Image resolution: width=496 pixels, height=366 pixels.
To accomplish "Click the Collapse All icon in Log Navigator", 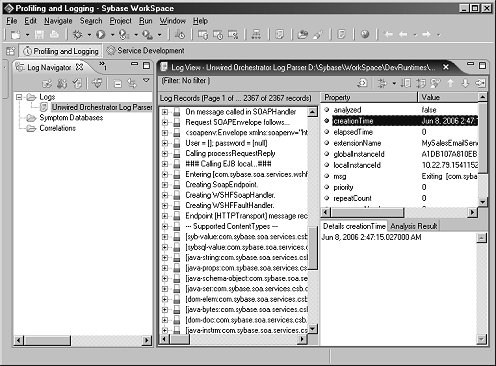I will (x=118, y=83).
